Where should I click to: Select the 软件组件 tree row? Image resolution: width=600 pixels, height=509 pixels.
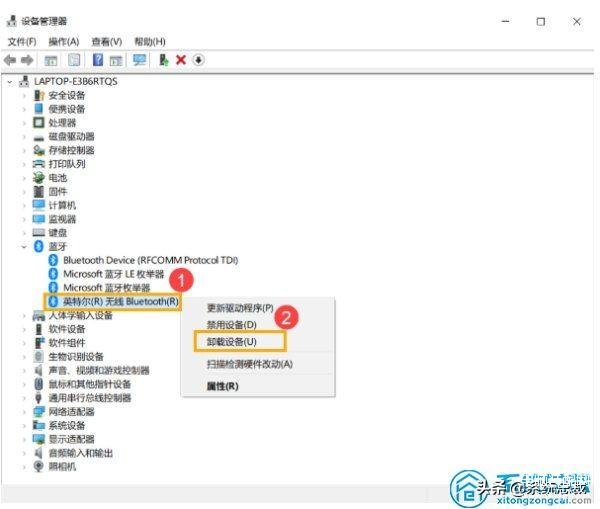coord(67,343)
